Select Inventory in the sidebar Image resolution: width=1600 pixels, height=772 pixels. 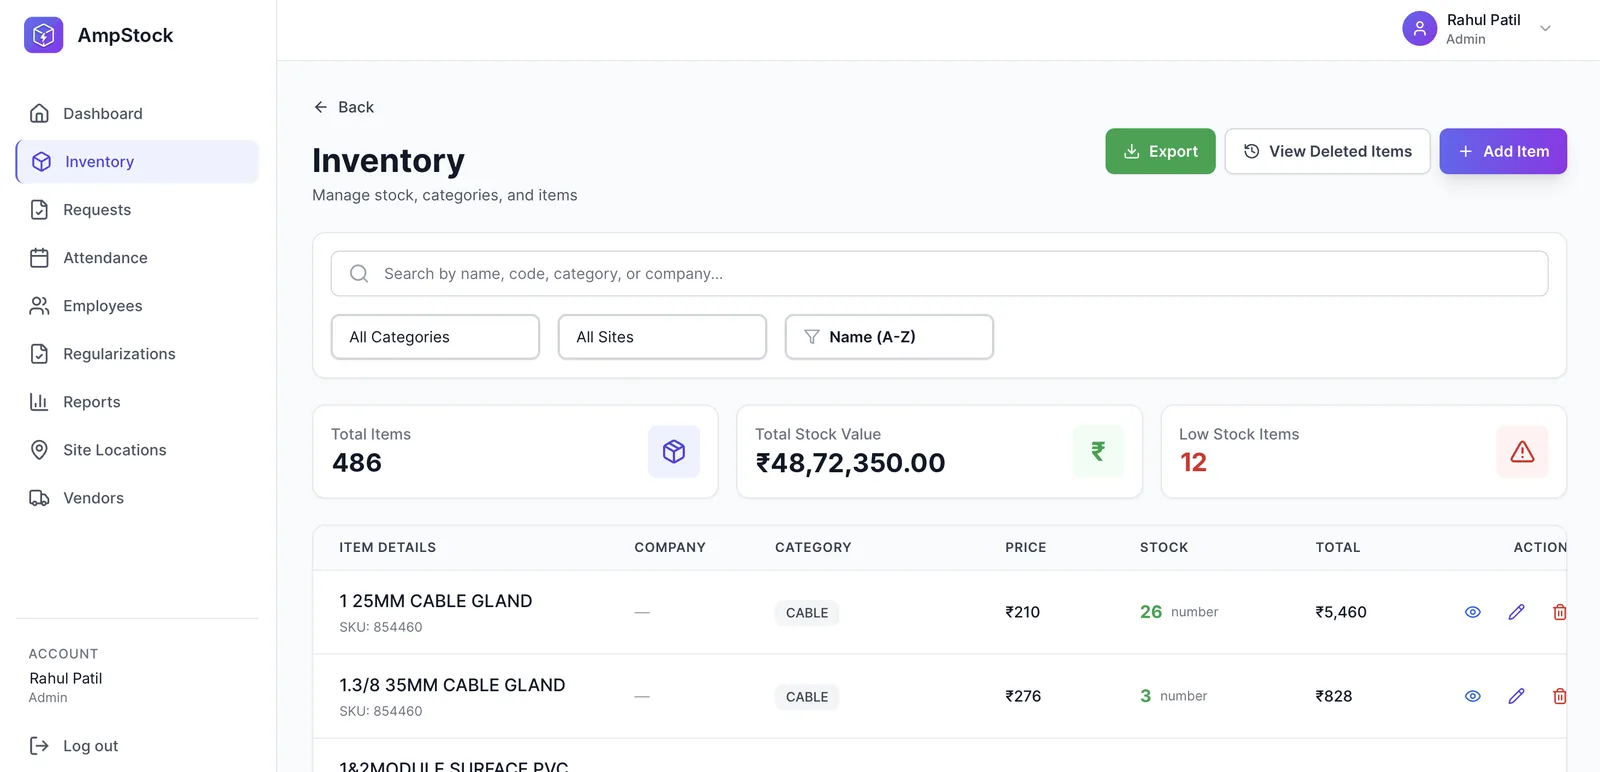coord(137,162)
